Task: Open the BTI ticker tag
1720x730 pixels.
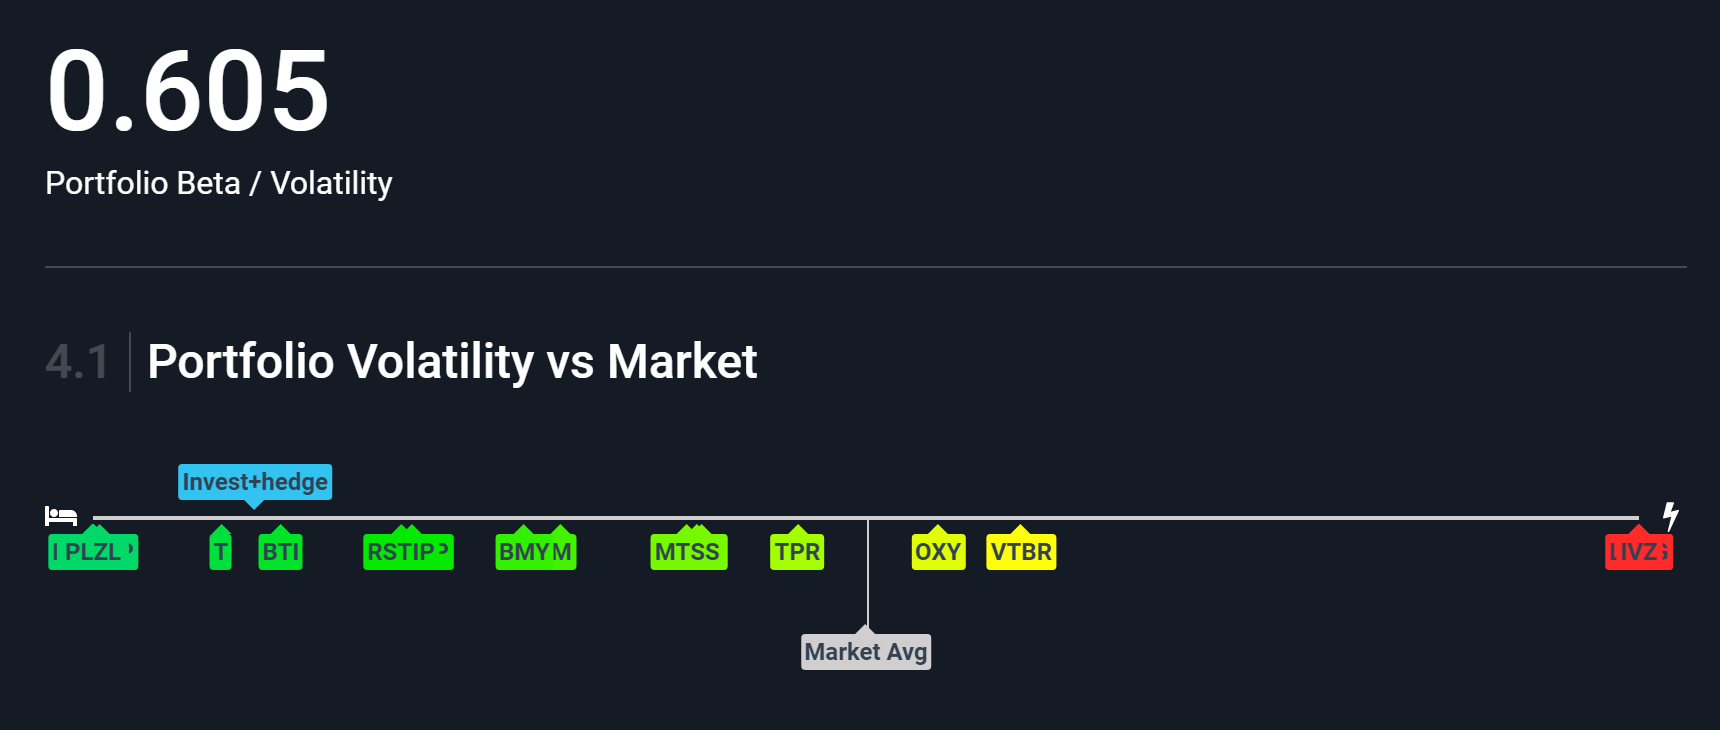Action: coord(280,552)
